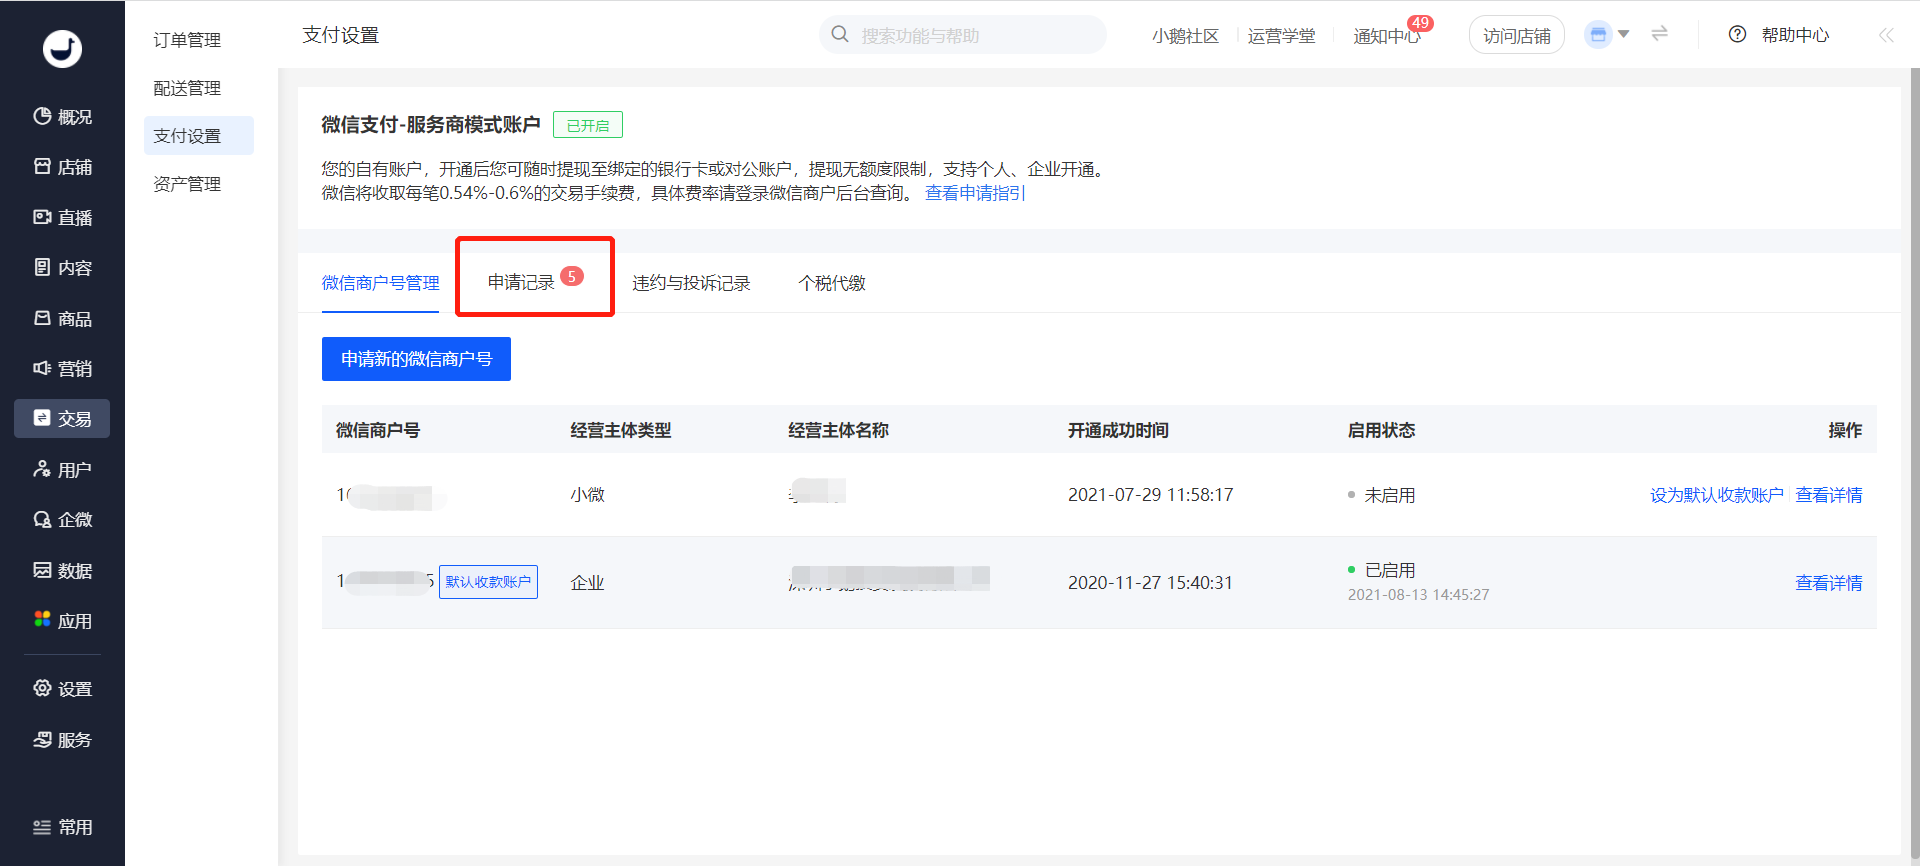Screen dimensions: 1920x866
Task: Click 访问店铺 button
Action: pos(1516,35)
